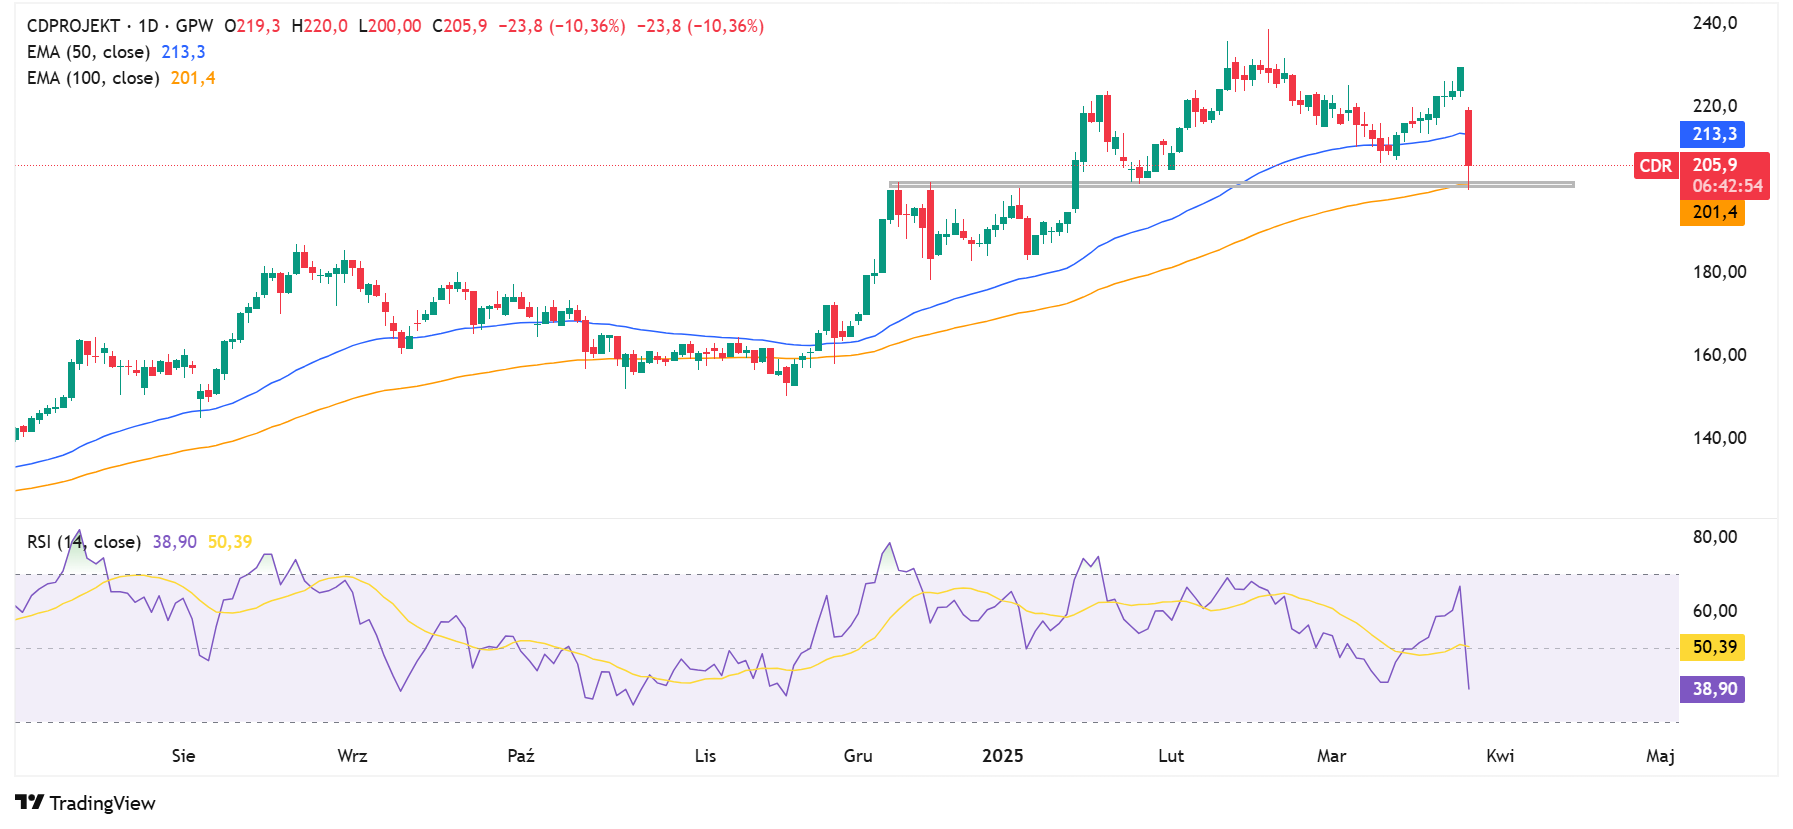
Task: Click the 160,00 price axis label
Action: (1719, 355)
